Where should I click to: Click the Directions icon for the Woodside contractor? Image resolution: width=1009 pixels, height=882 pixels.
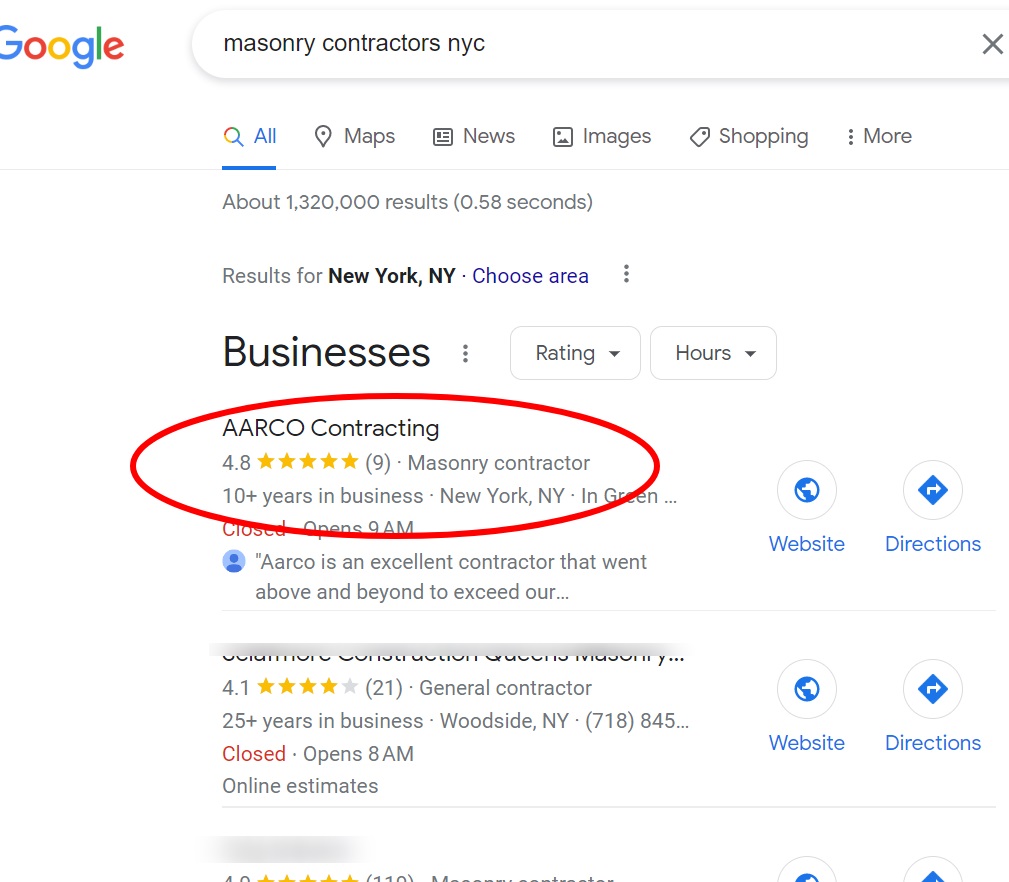click(932, 689)
